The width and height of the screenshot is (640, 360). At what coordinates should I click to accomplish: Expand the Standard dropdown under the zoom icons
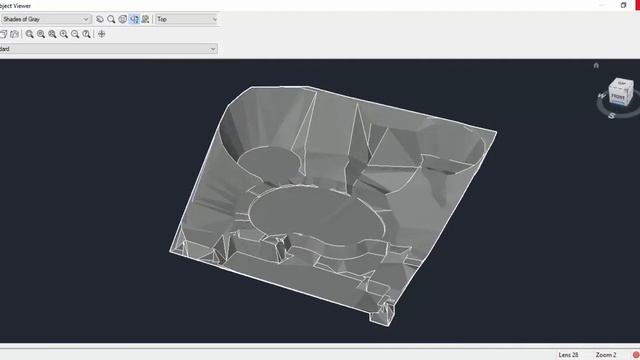(x=108, y=49)
